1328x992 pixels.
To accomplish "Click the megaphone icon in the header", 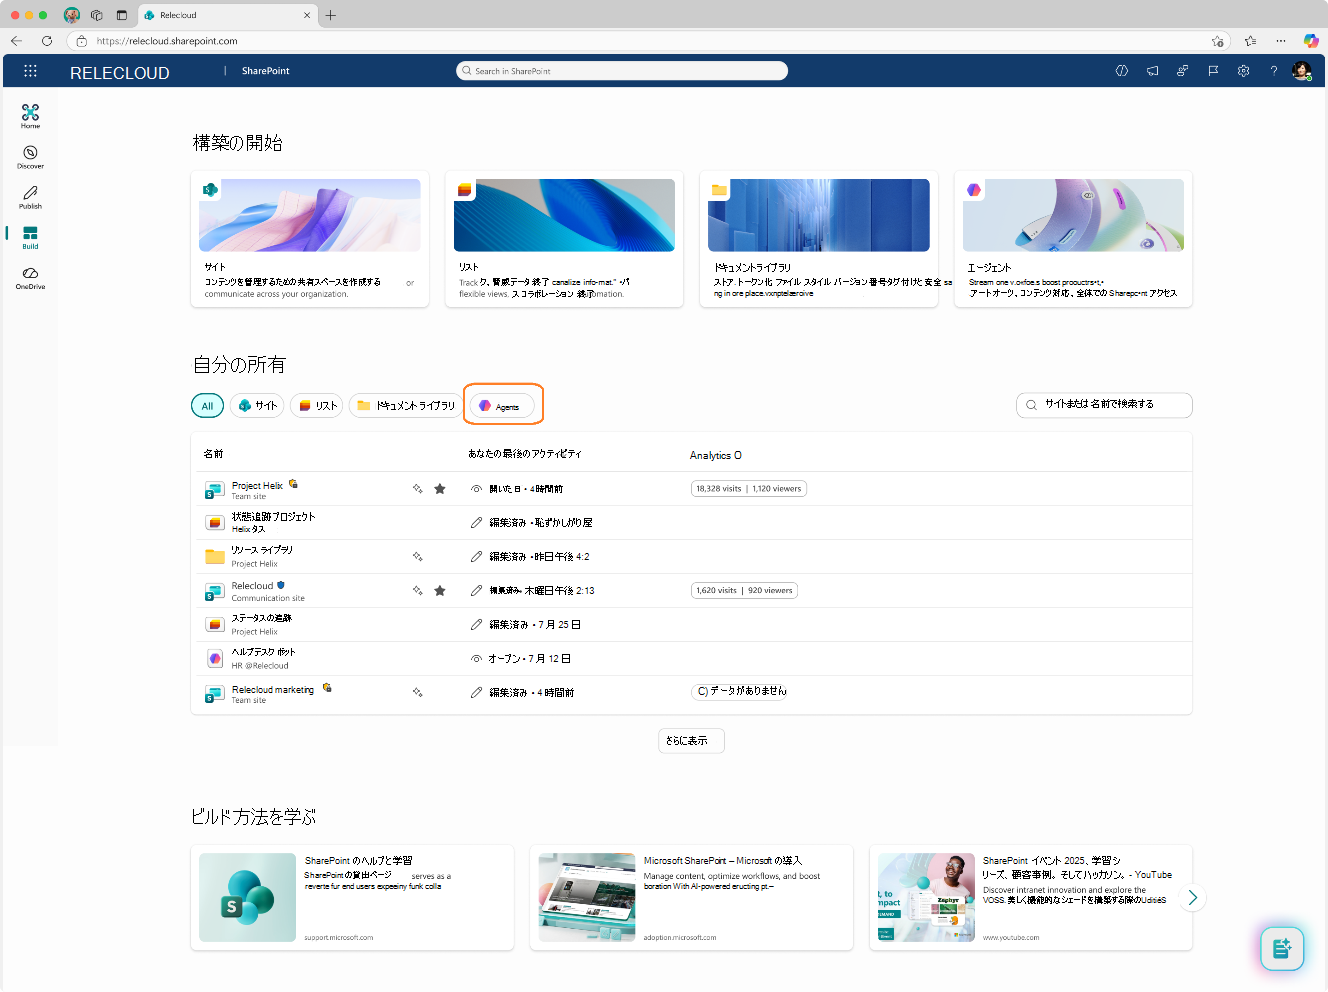I will point(1152,71).
